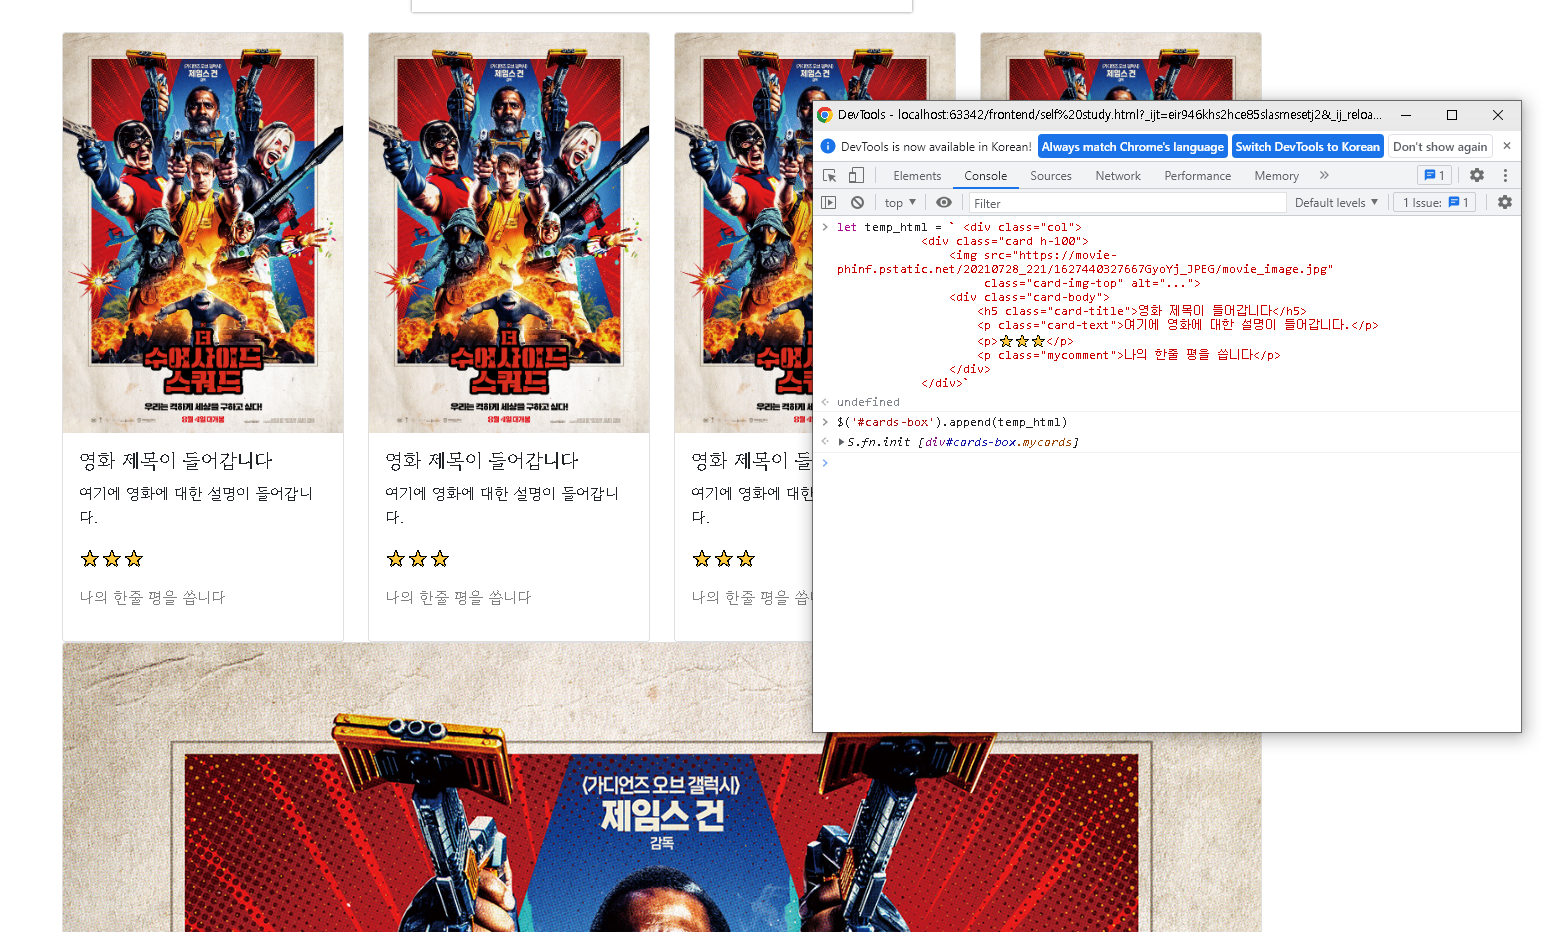This screenshot has width=1566, height=932.
Task: Click the first card's description text
Action: click(x=196, y=505)
